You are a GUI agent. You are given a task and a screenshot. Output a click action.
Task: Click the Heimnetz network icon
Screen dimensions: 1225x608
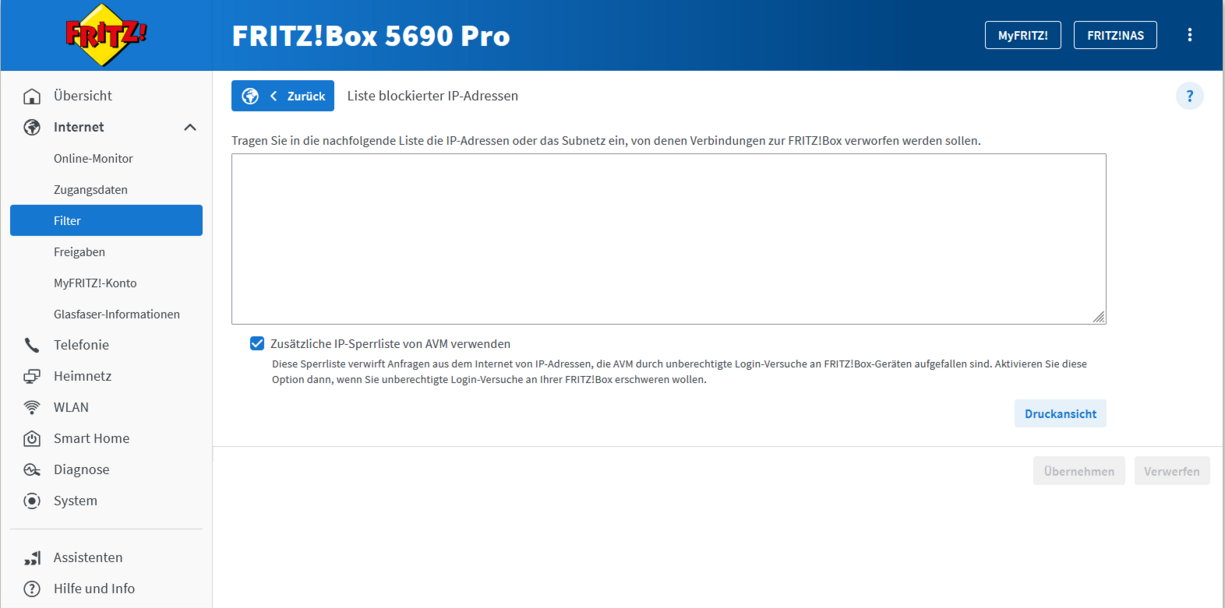tap(32, 376)
